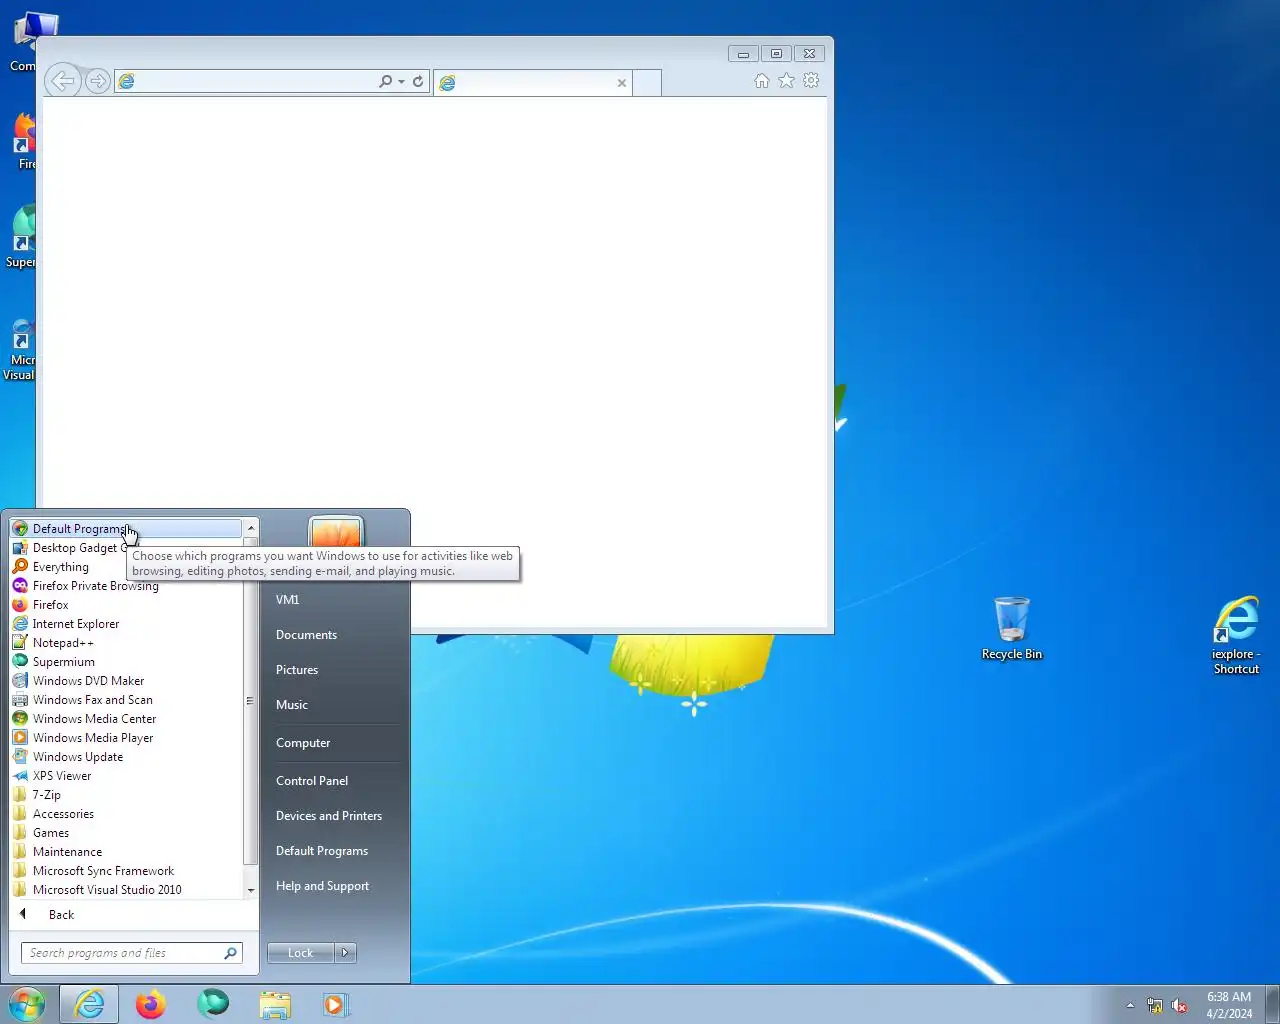The height and width of the screenshot is (1024, 1280).
Task: Expand the 7-Zip folder
Action: coord(125,795)
